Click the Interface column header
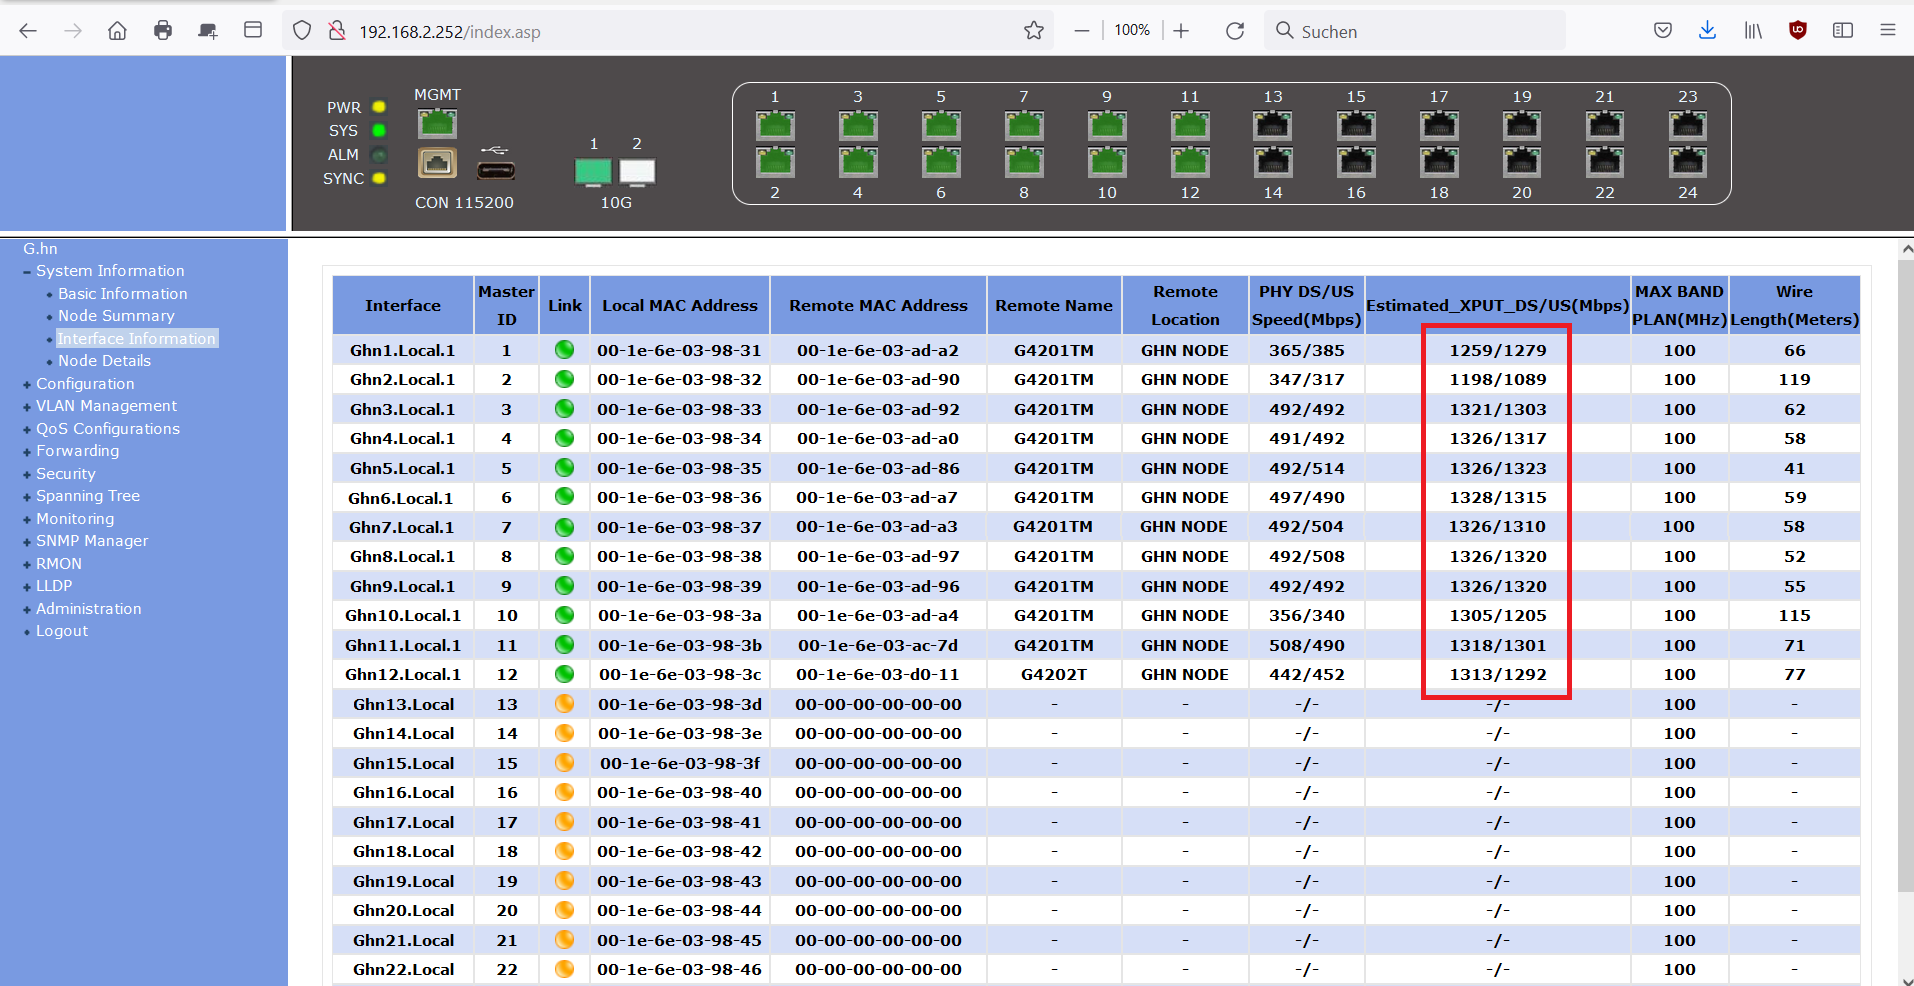The width and height of the screenshot is (1914, 986). [x=403, y=306]
